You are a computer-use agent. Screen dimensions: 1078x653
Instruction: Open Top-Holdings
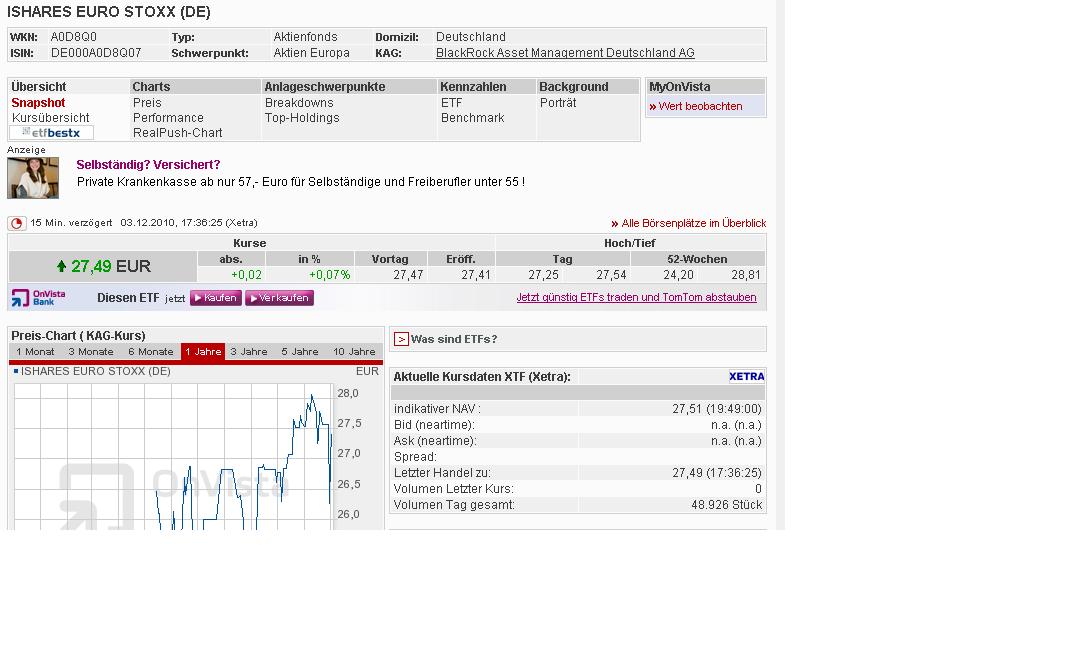point(302,118)
